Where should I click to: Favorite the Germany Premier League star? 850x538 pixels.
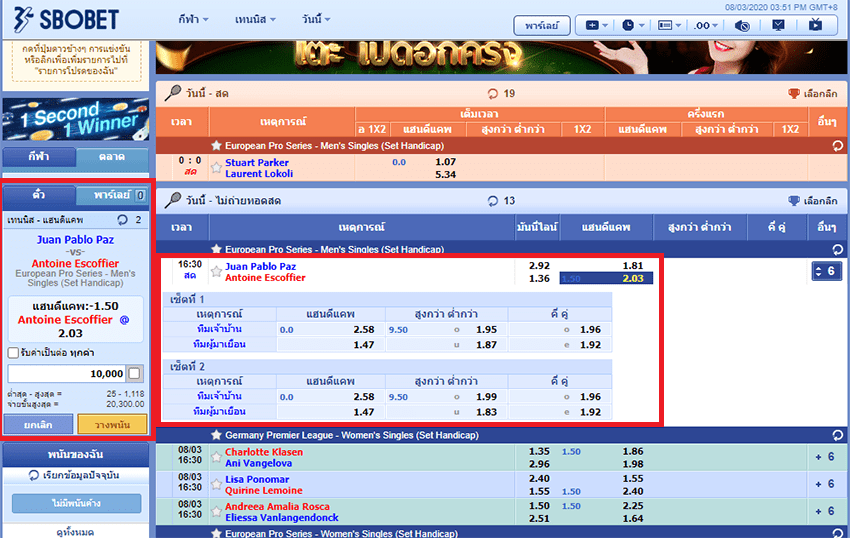point(216,435)
